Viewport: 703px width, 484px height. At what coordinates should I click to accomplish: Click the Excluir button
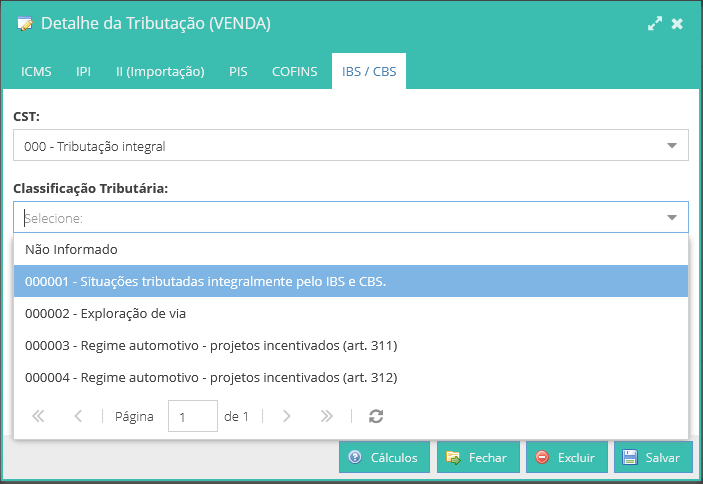(x=566, y=457)
